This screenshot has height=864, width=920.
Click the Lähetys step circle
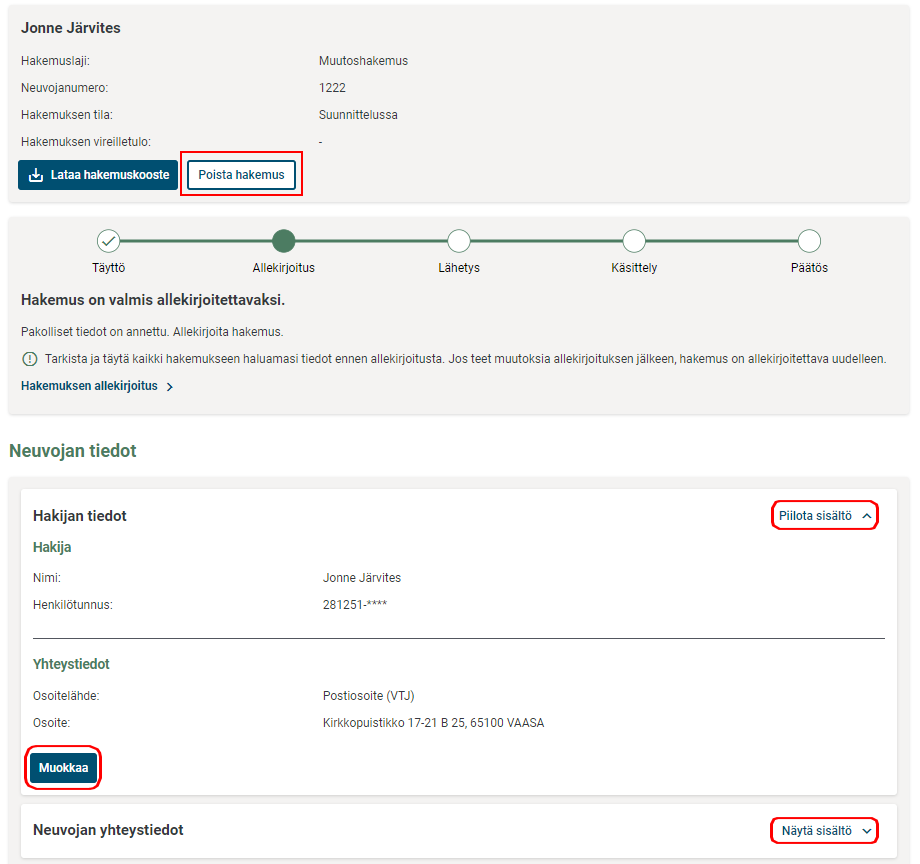pyautogui.click(x=459, y=241)
